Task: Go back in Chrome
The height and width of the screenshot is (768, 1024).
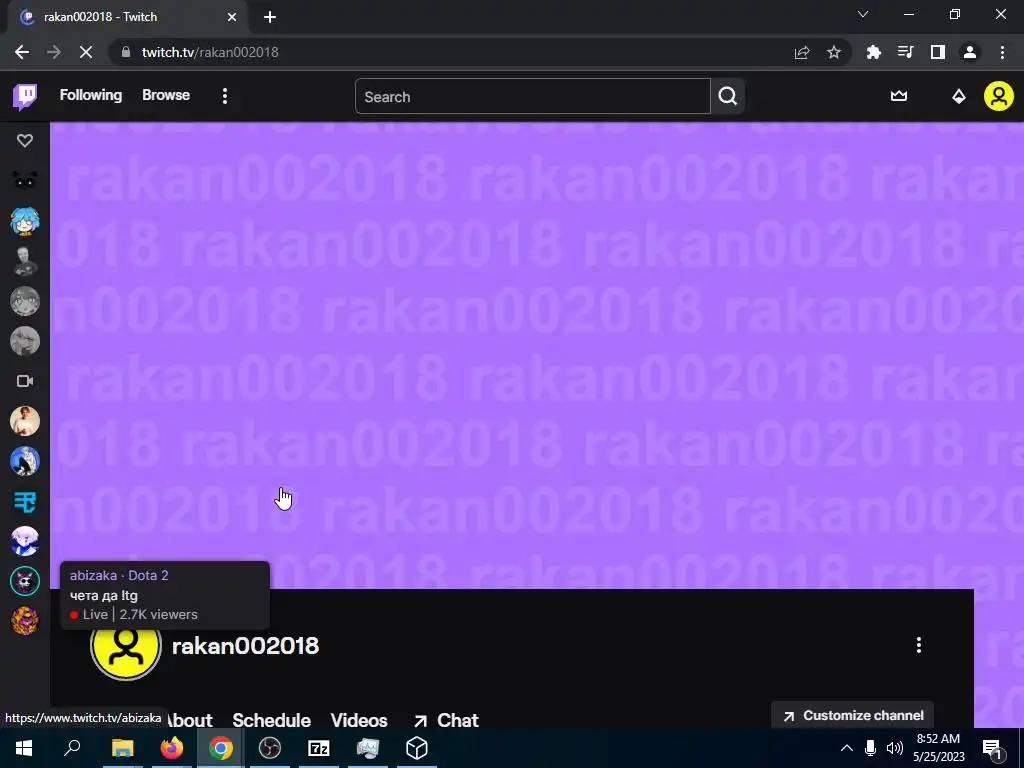Action: point(22,52)
